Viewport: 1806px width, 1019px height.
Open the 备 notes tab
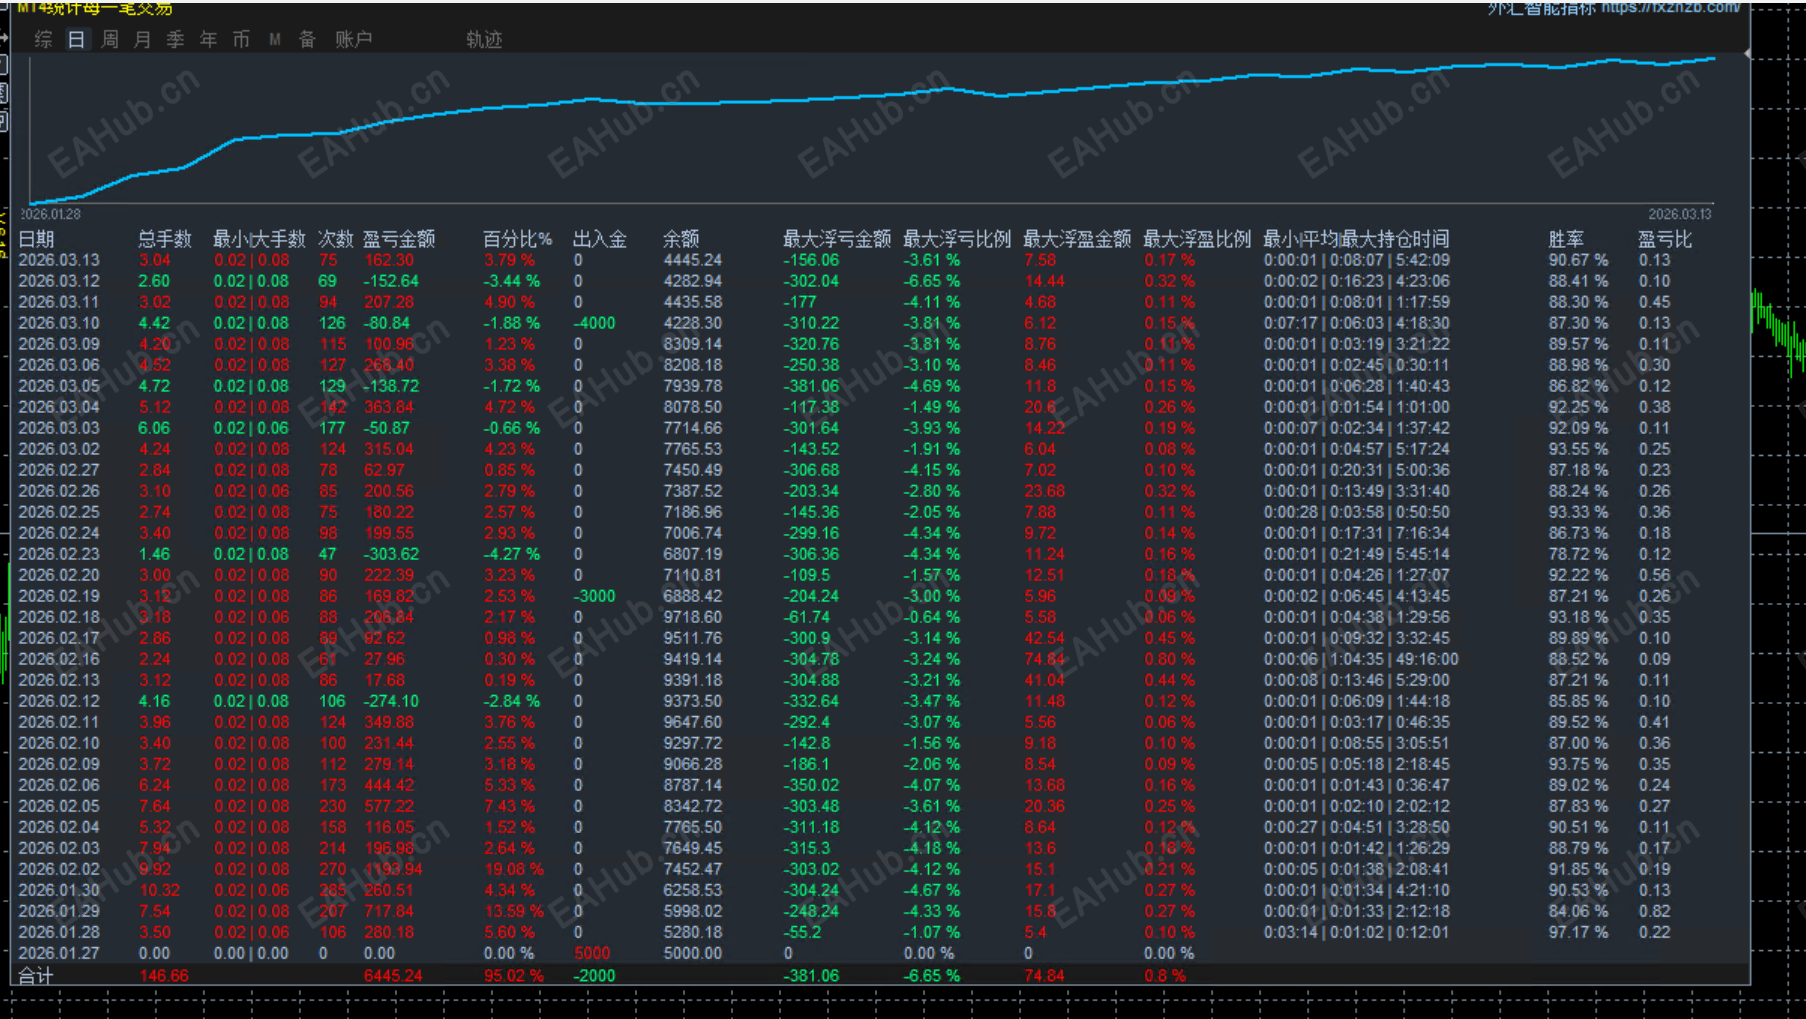(307, 39)
